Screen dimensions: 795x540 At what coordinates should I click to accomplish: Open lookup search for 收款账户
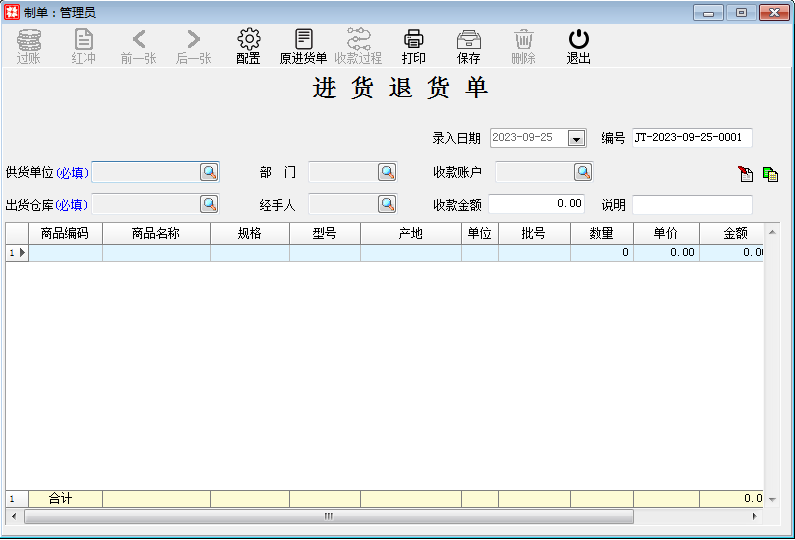[x=583, y=172]
